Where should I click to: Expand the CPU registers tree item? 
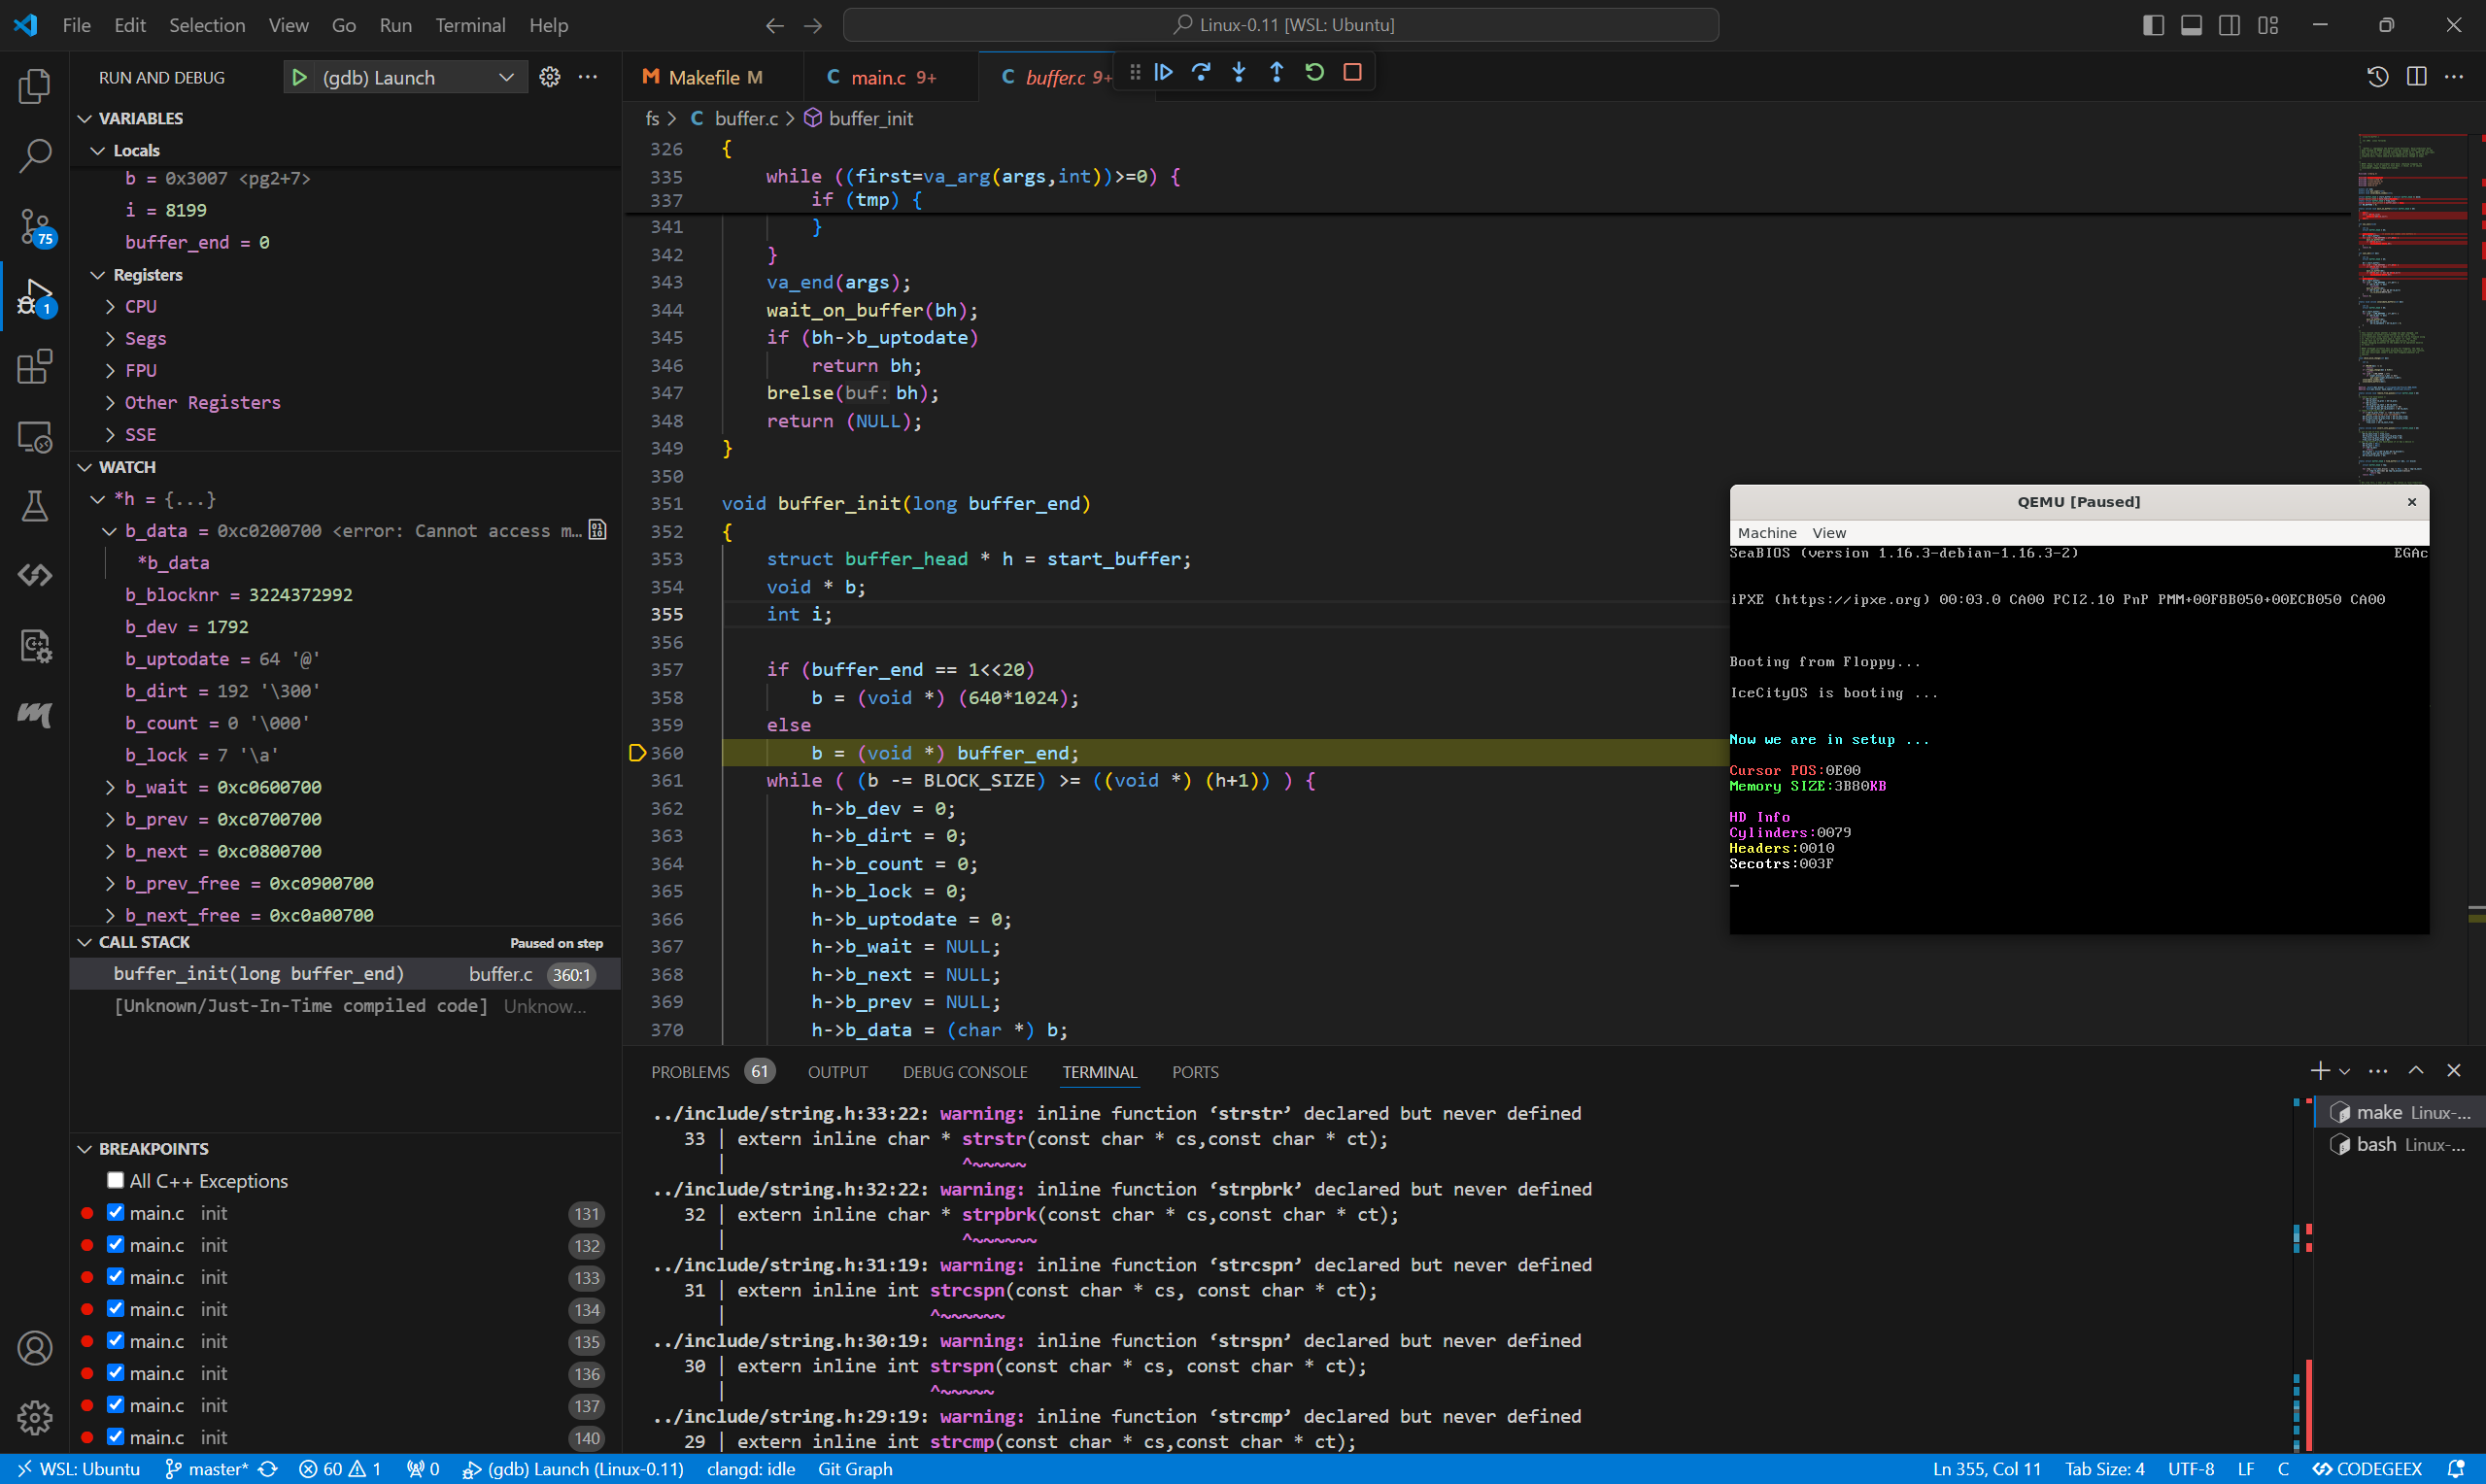pos(110,306)
